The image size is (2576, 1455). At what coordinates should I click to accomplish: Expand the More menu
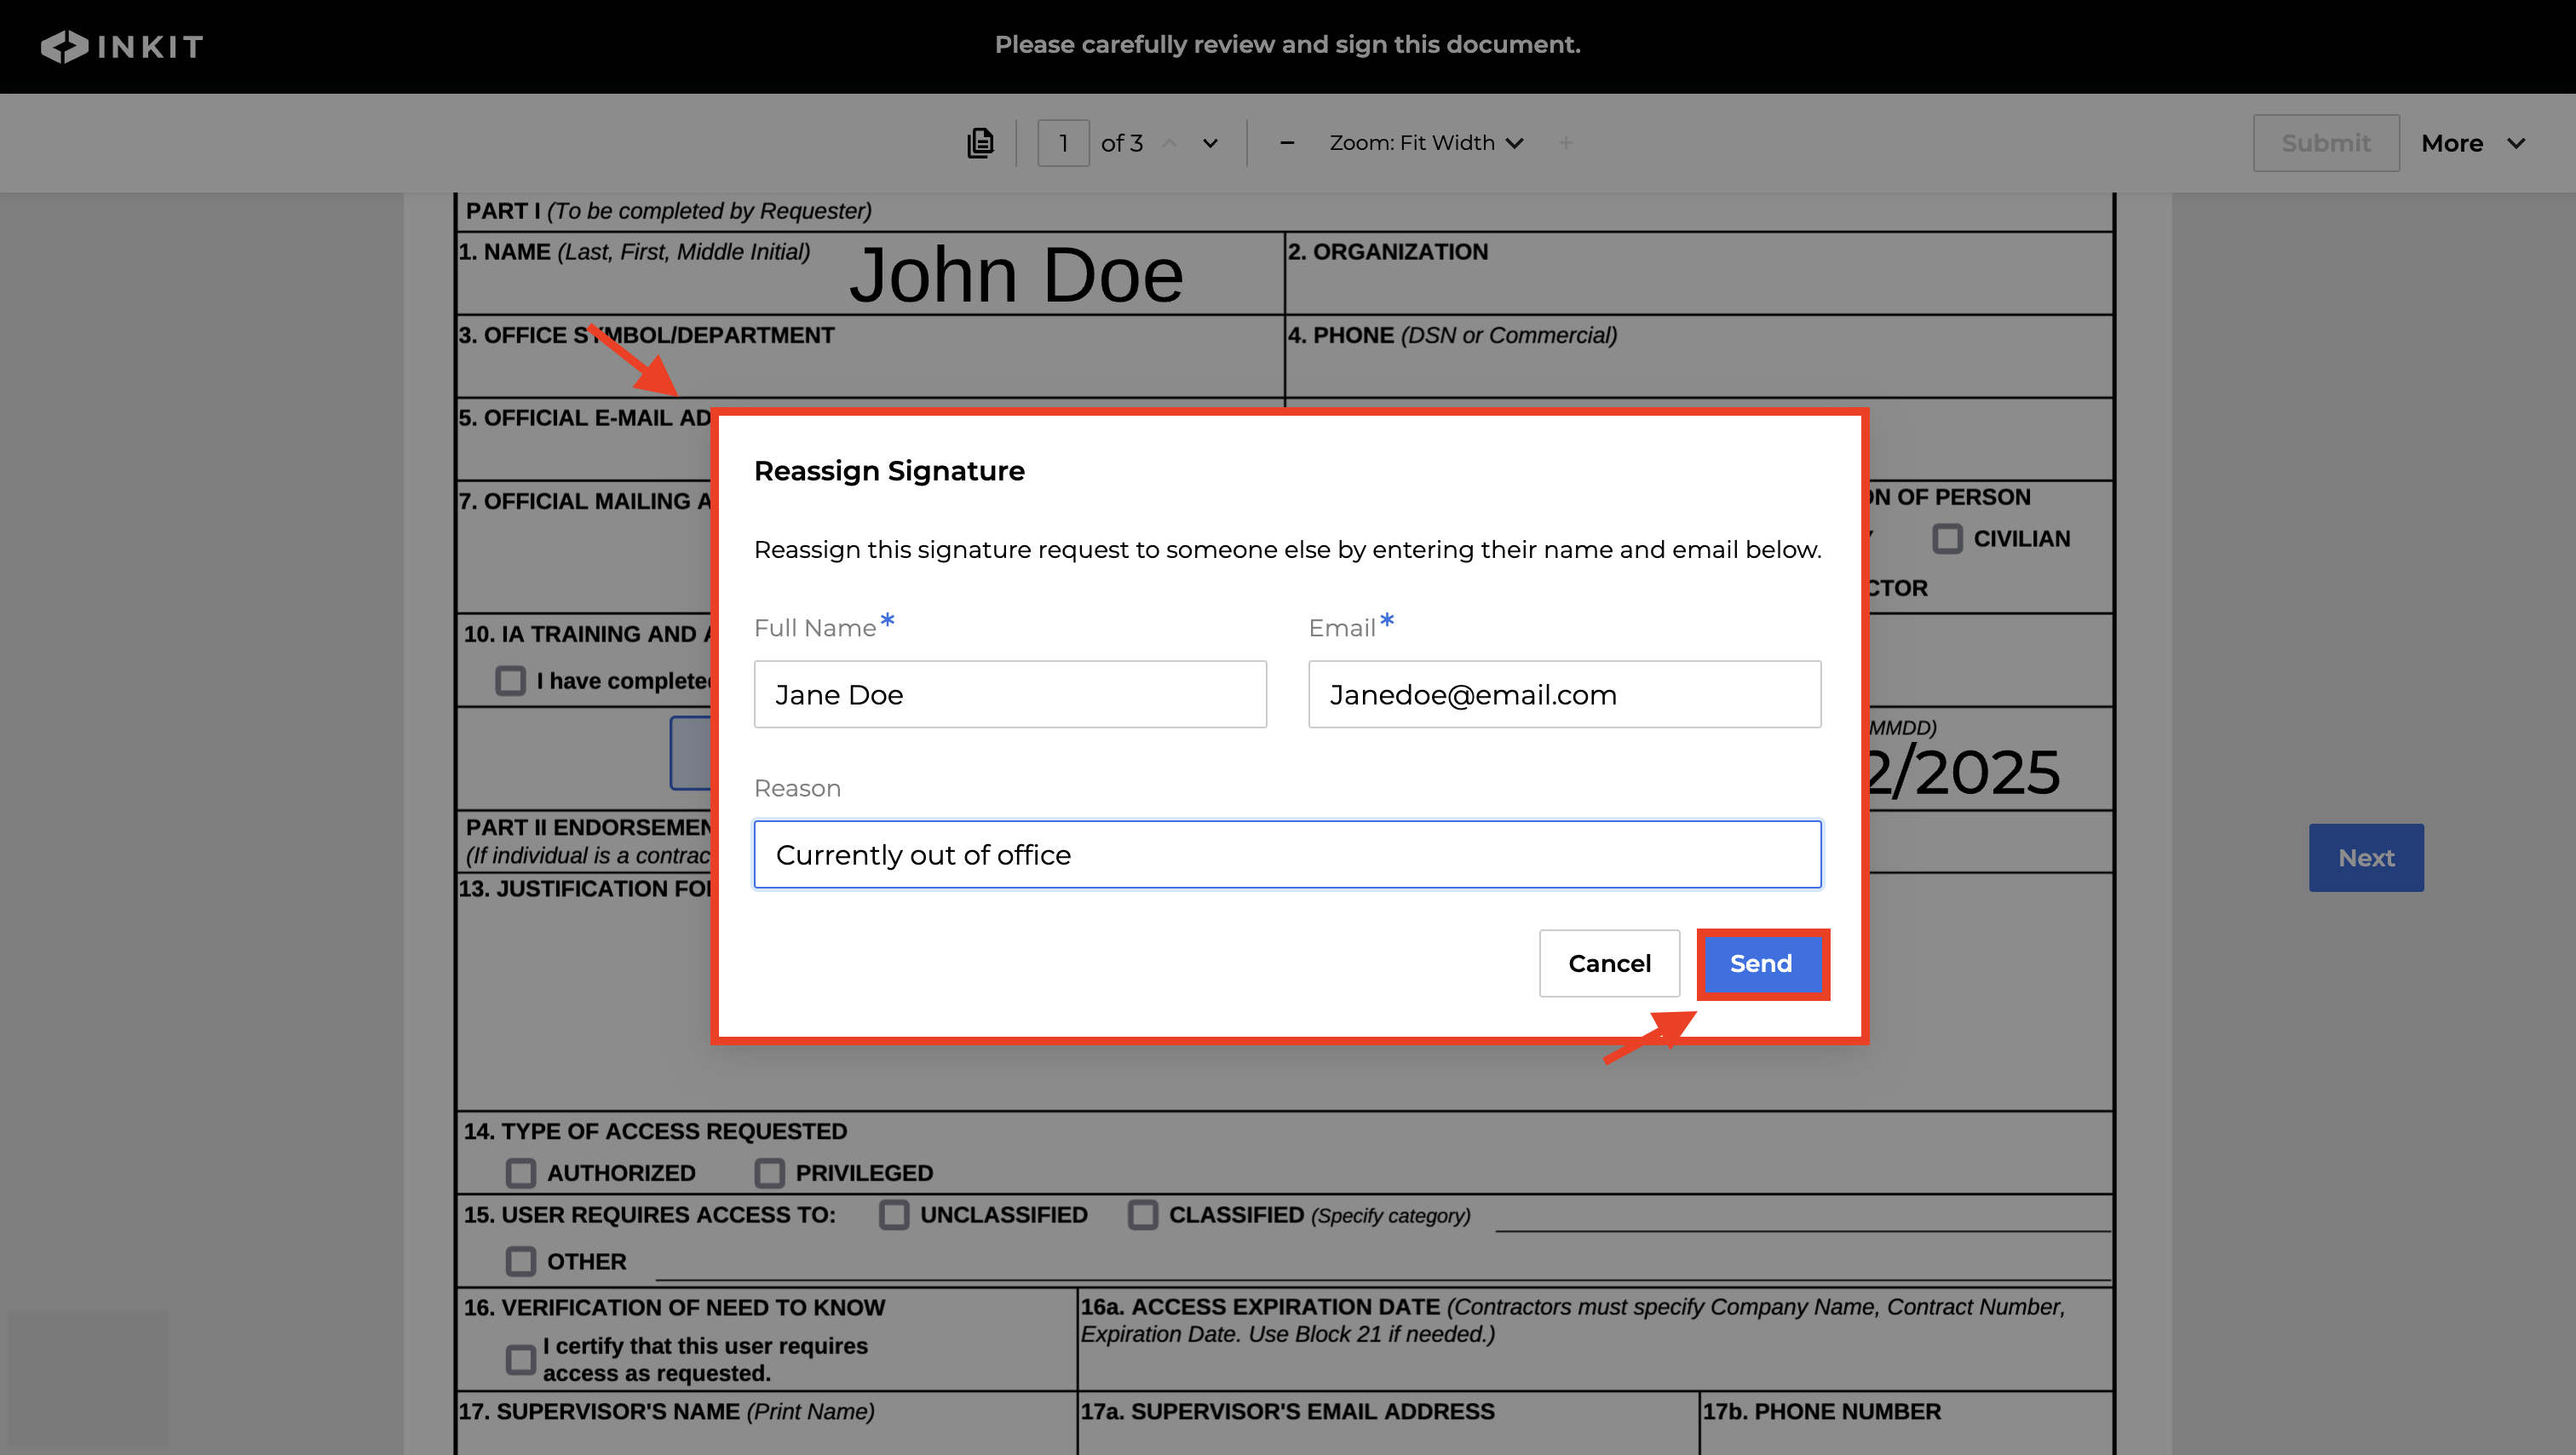[2472, 143]
